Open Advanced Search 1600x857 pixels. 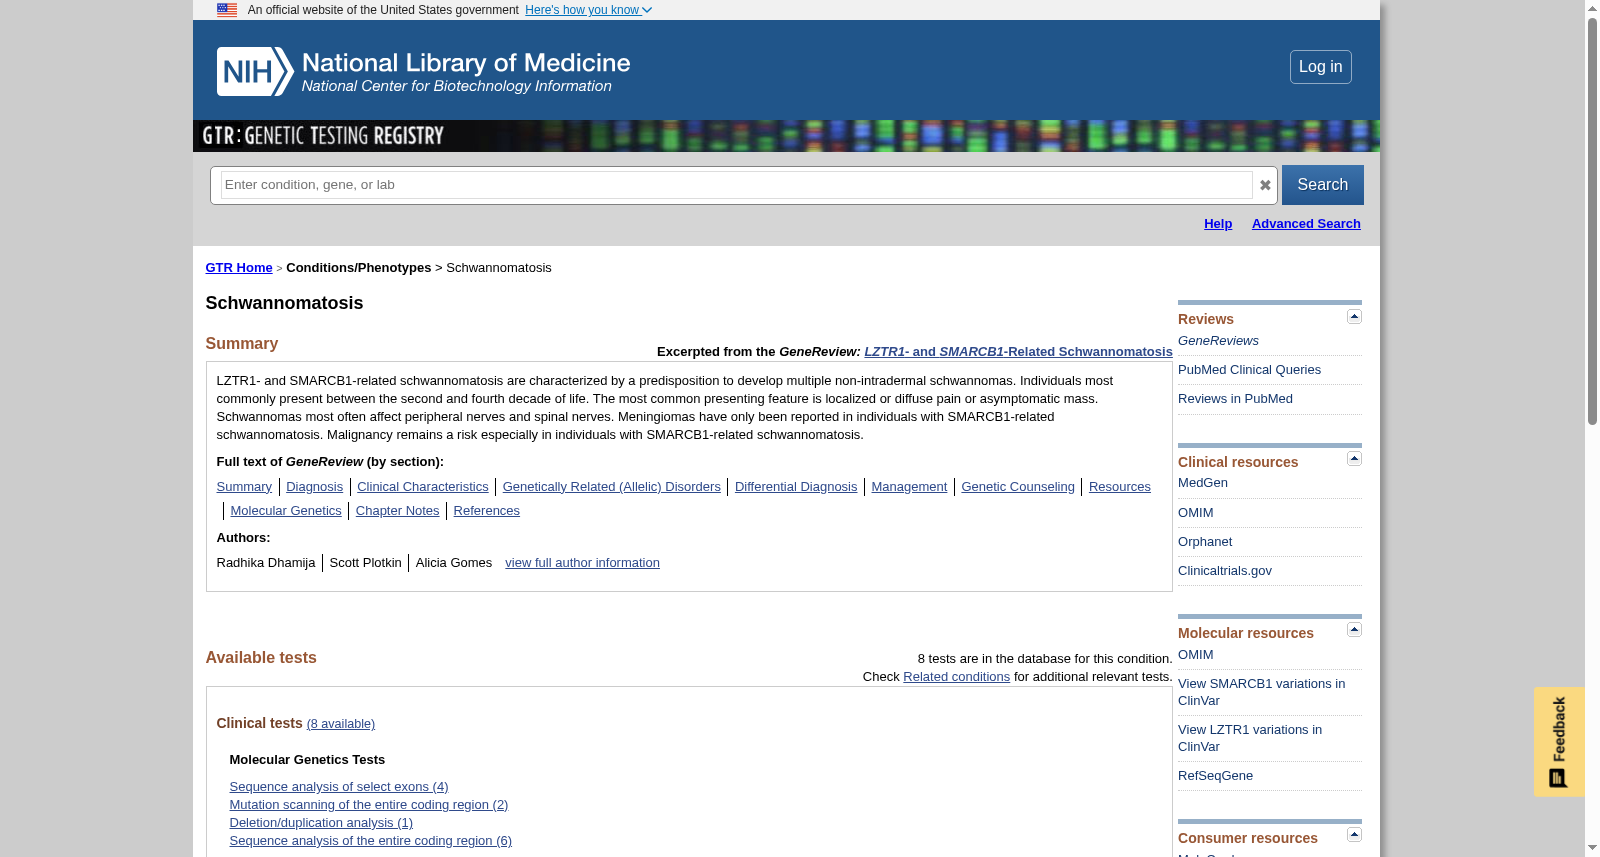tap(1306, 224)
